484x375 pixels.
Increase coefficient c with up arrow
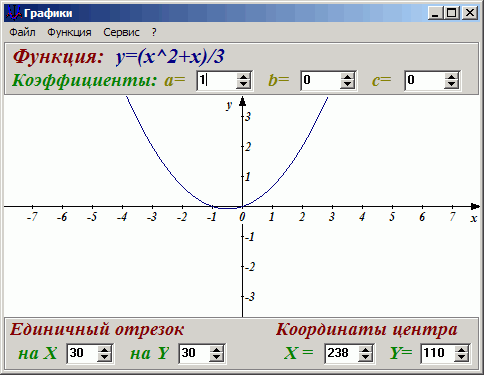451,77
